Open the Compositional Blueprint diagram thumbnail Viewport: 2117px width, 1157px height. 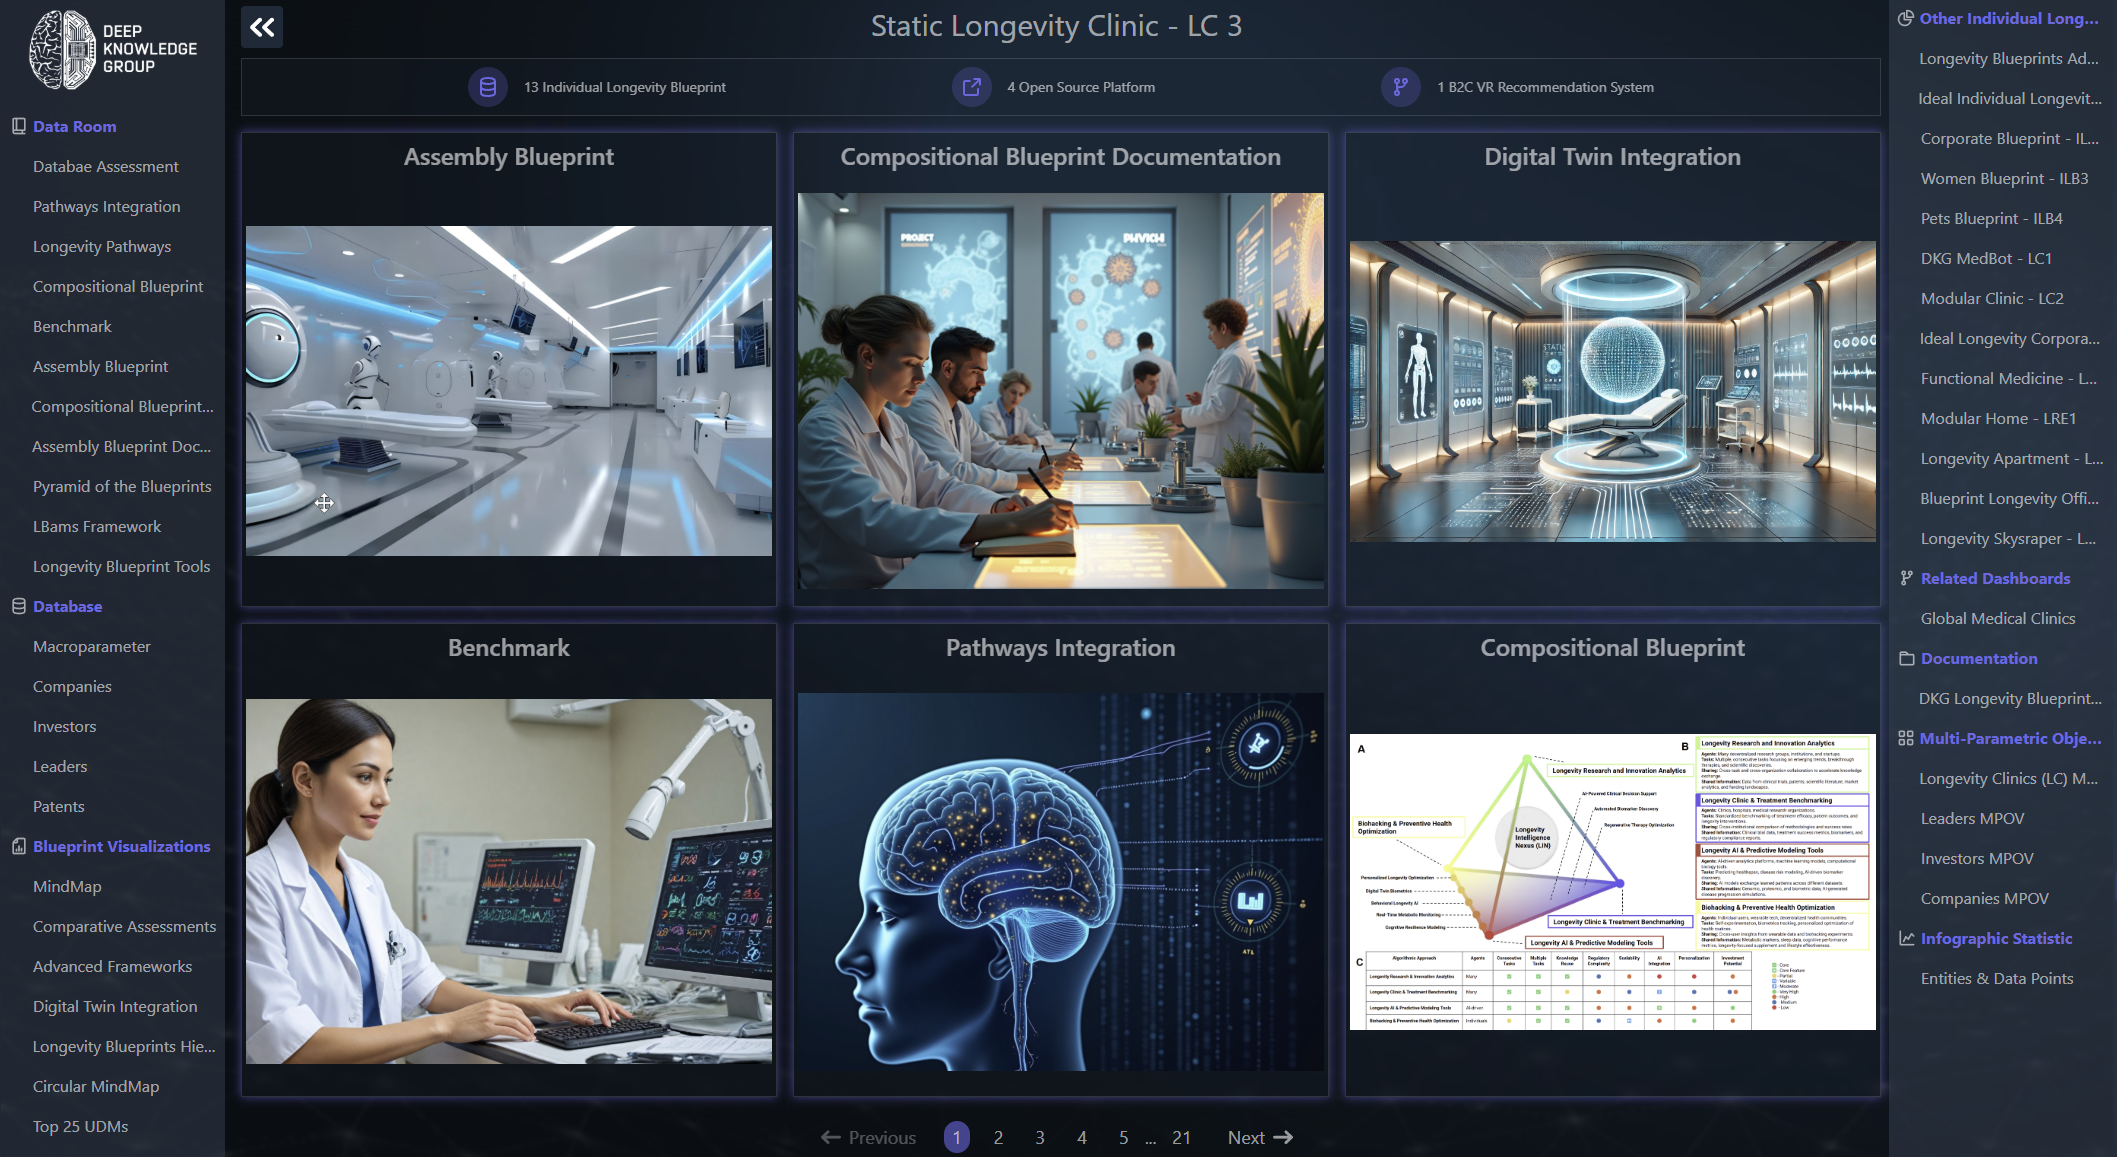click(x=1612, y=881)
